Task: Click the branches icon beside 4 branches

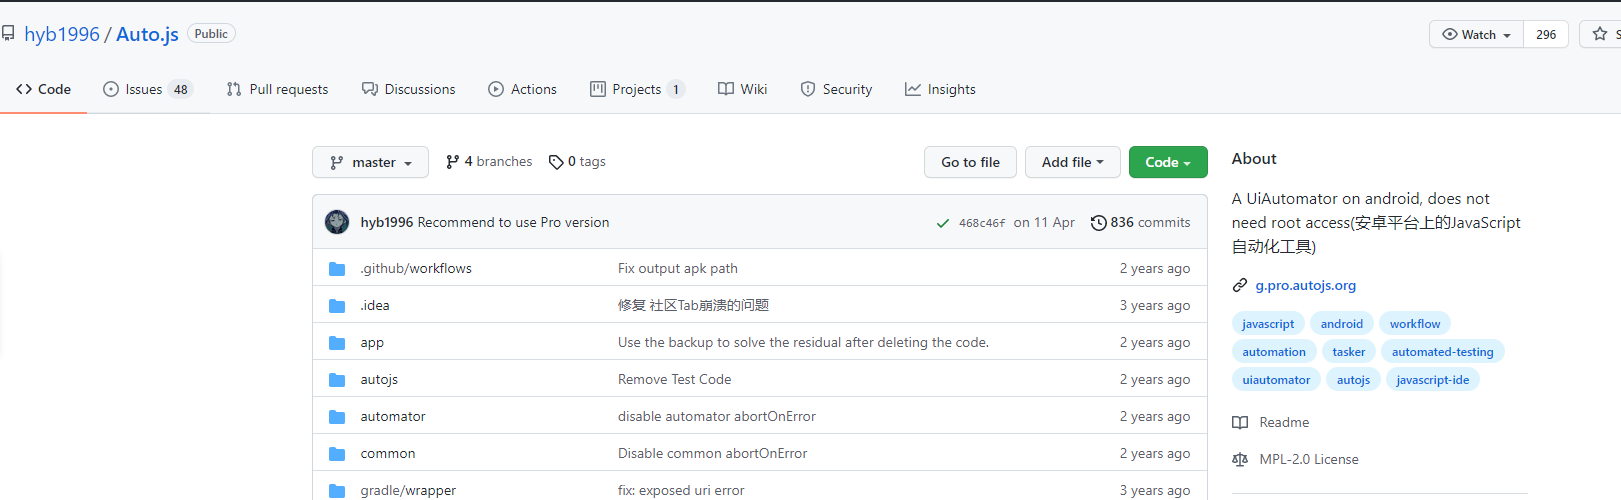Action: click(x=453, y=162)
